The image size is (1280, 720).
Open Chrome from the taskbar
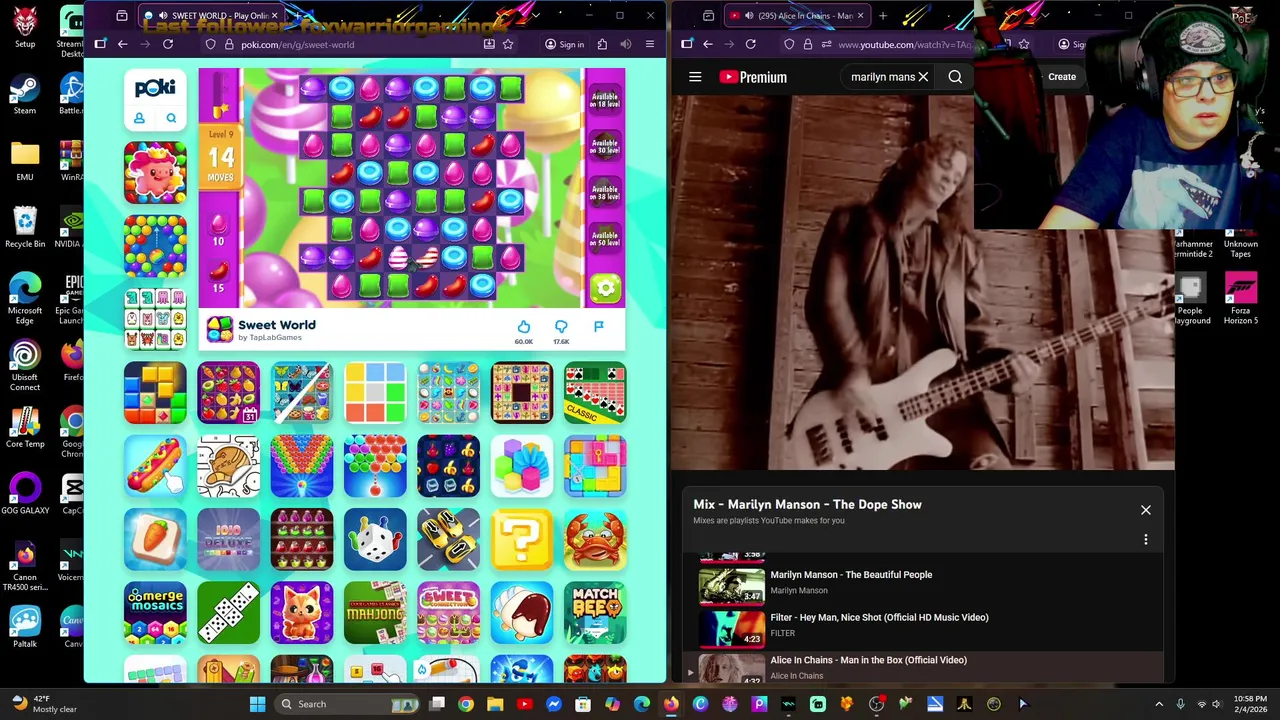(466, 704)
